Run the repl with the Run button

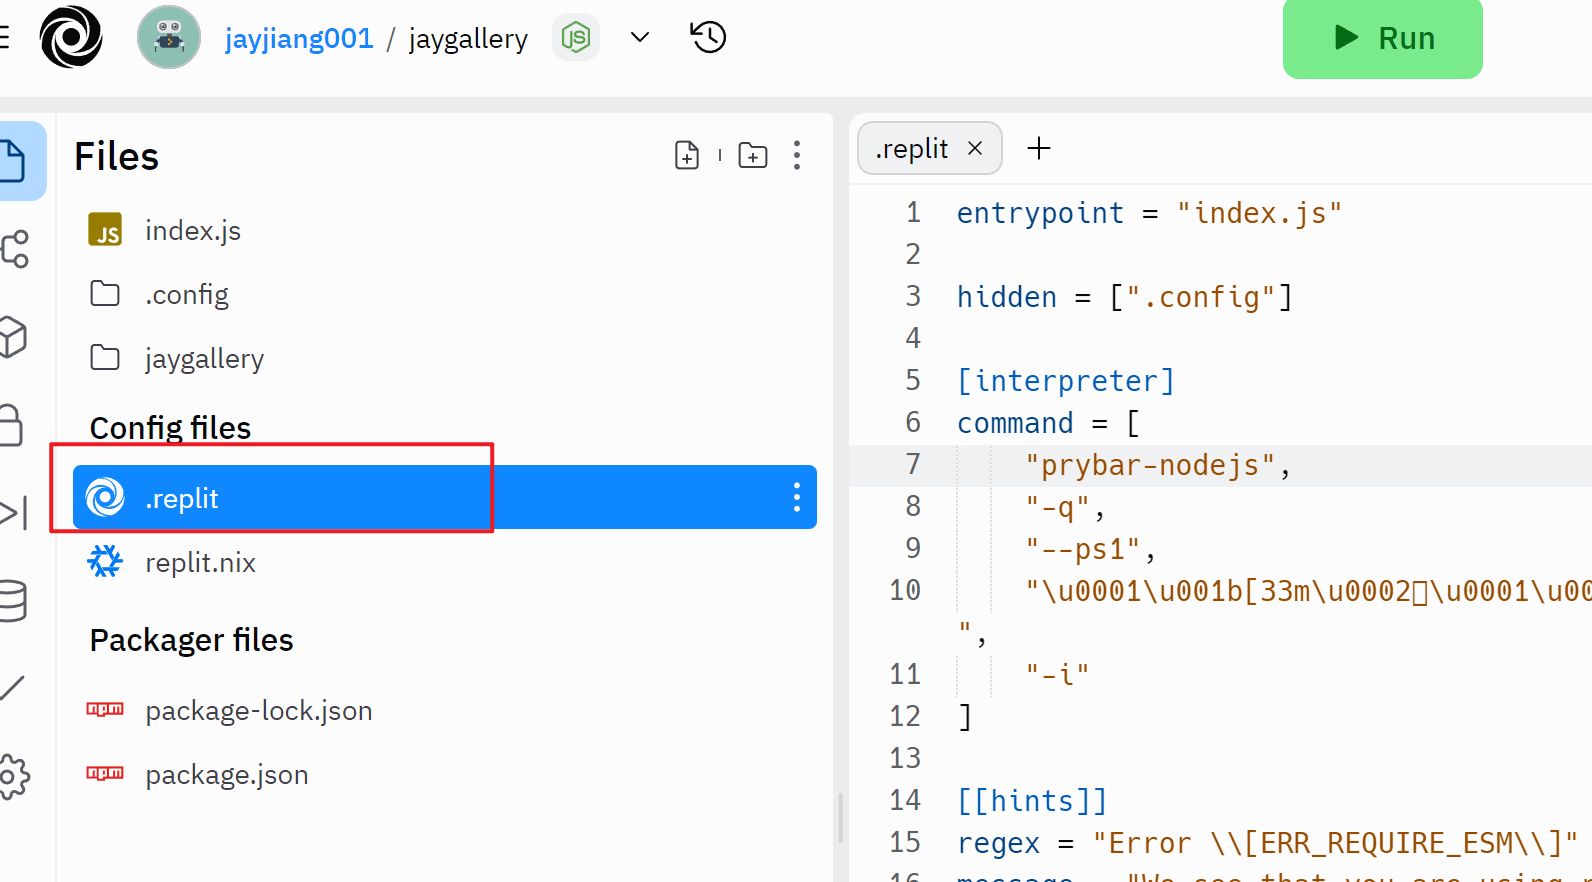pyautogui.click(x=1382, y=39)
